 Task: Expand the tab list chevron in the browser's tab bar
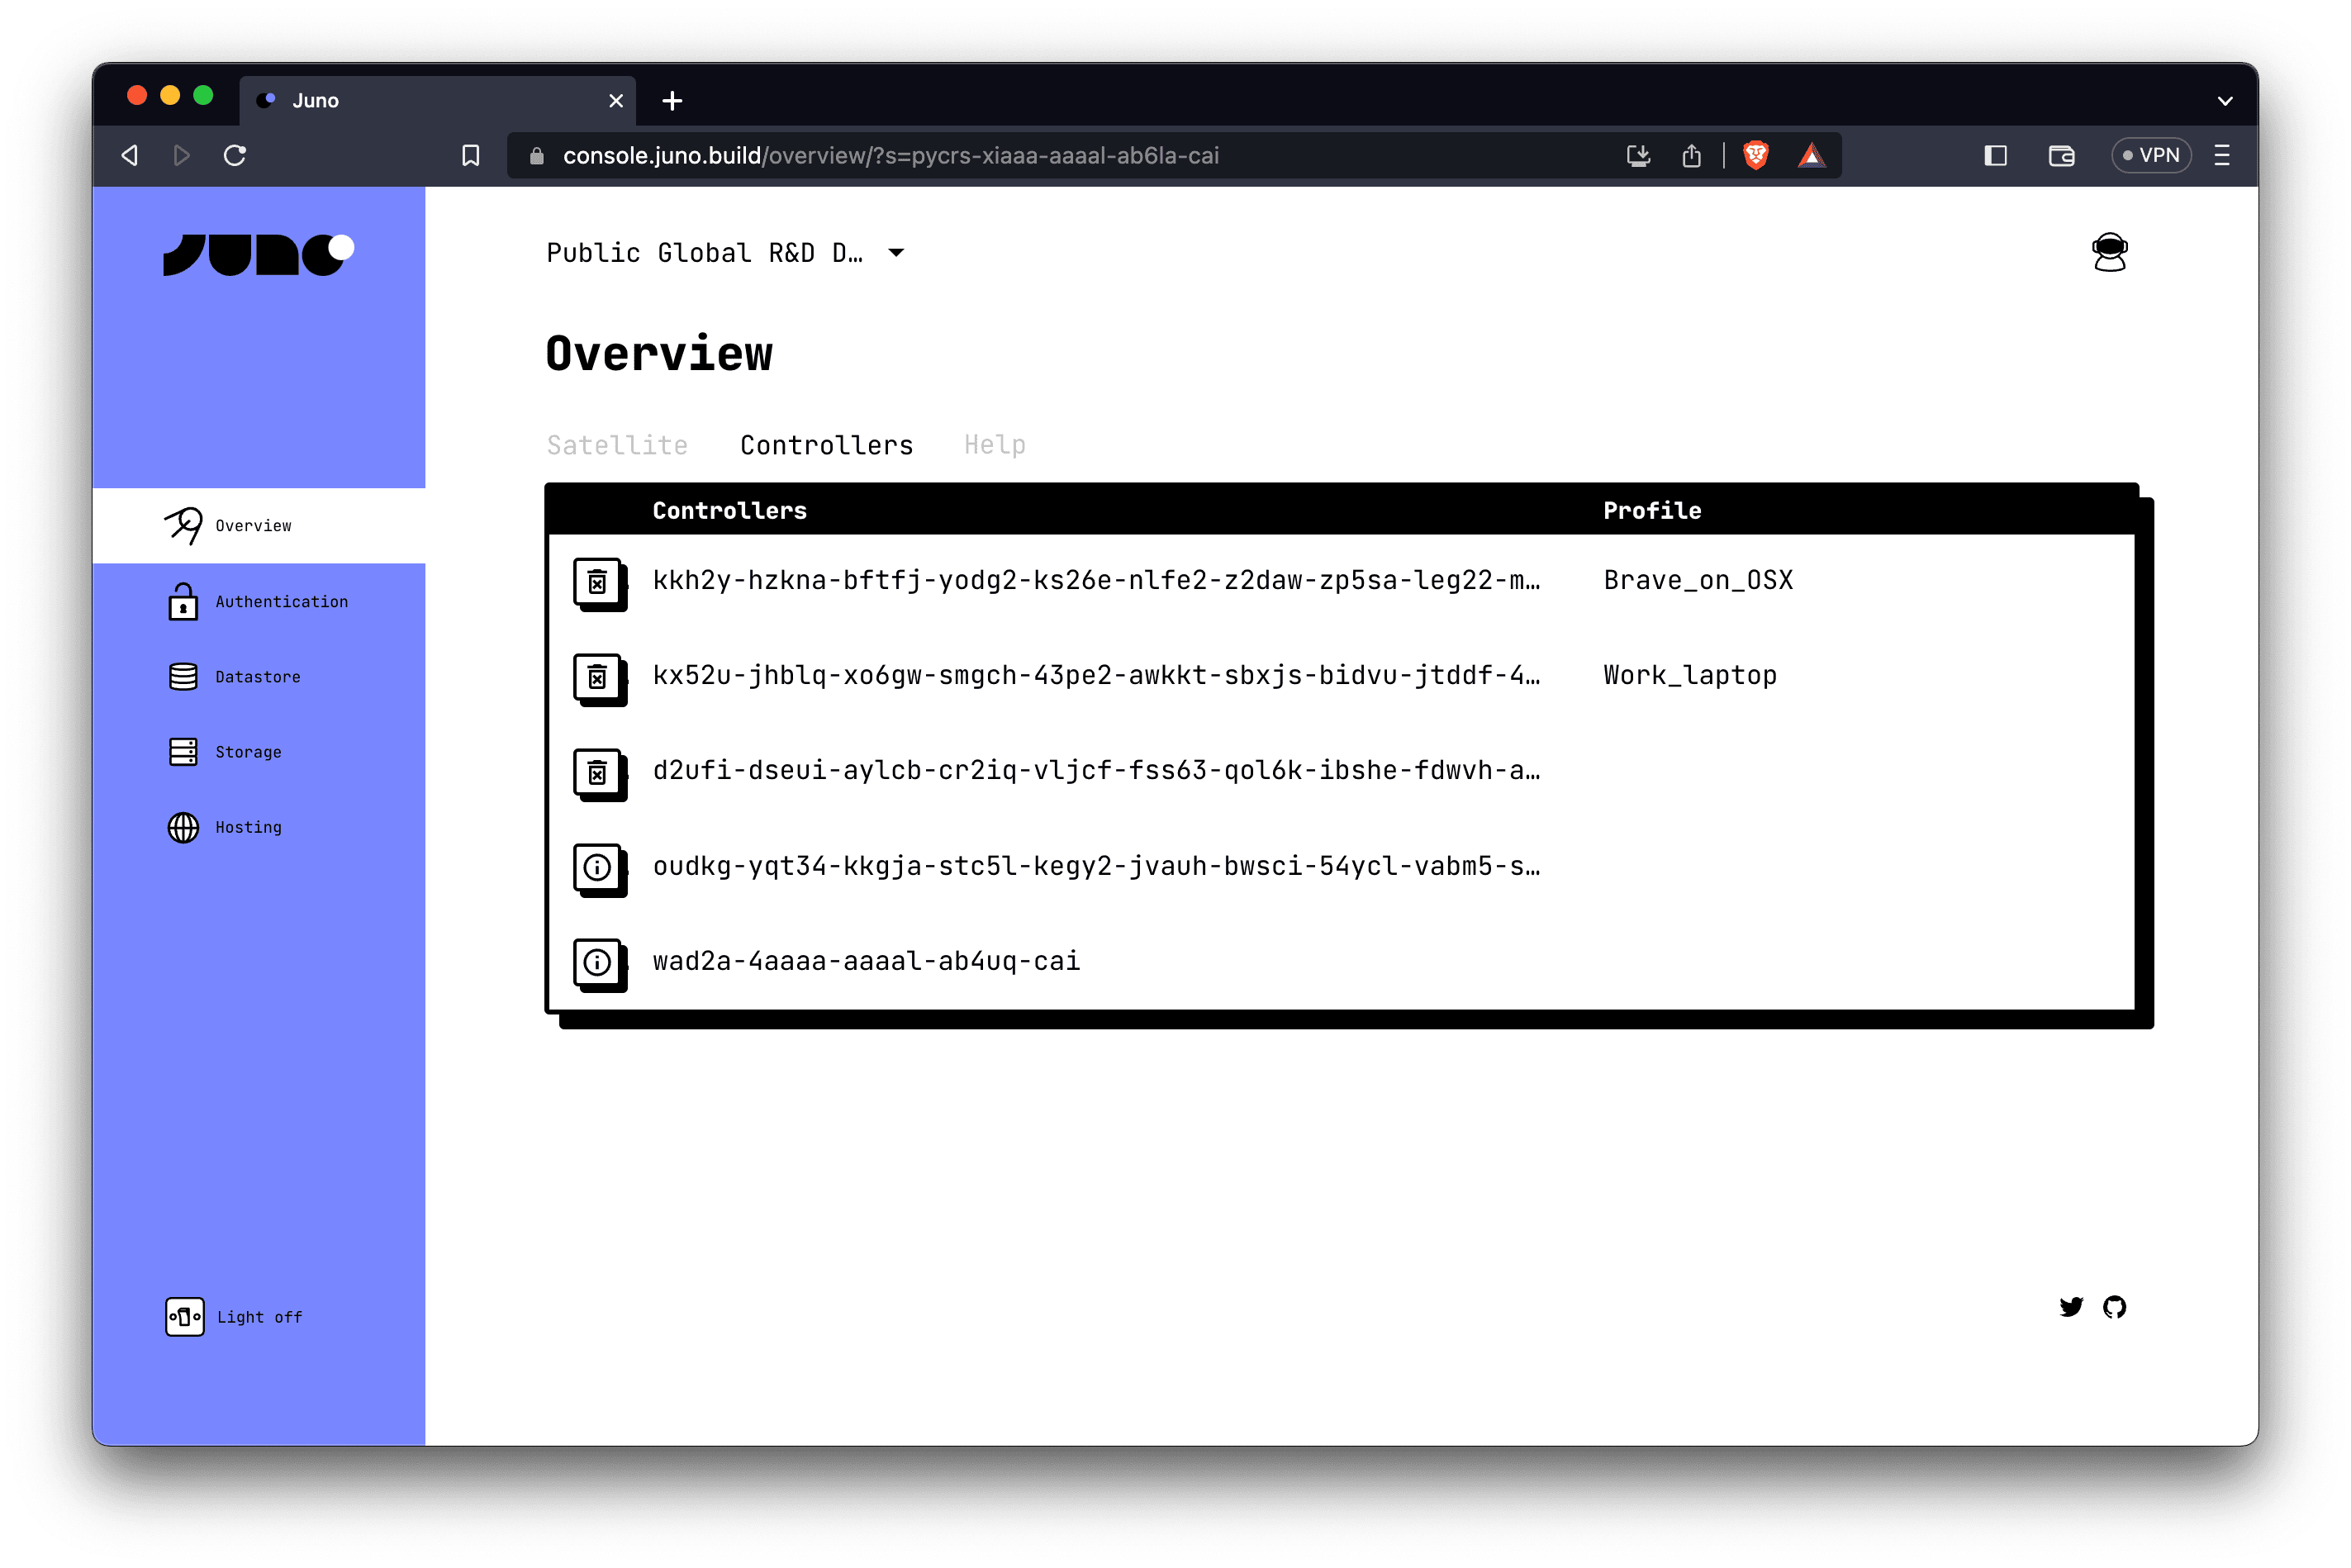[x=2225, y=101]
